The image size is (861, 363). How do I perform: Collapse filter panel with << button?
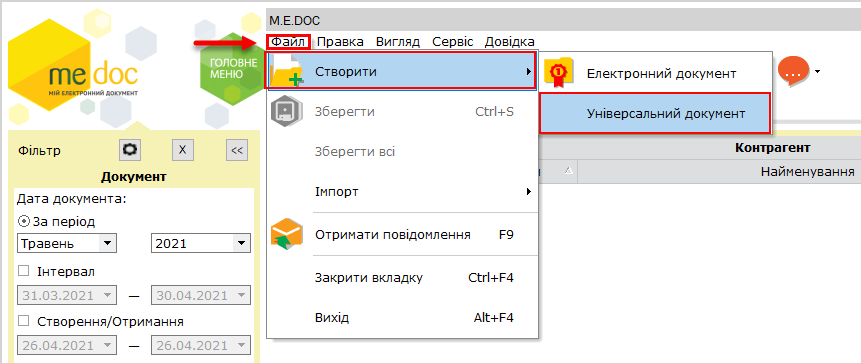pos(237,150)
